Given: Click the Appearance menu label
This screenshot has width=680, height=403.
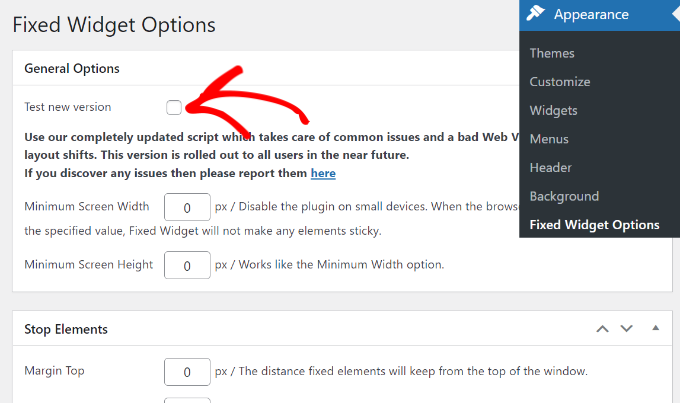Looking at the screenshot, I should [x=591, y=14].
